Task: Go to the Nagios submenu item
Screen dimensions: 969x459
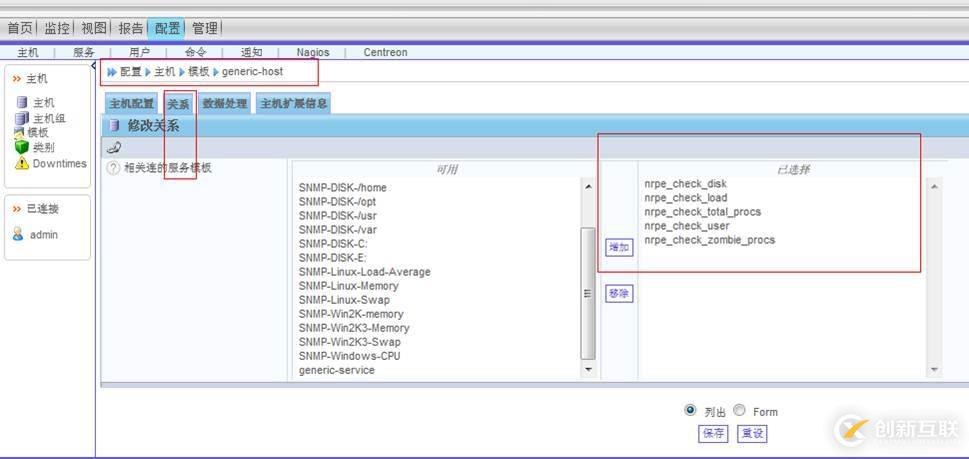Action: click(313, 53)
